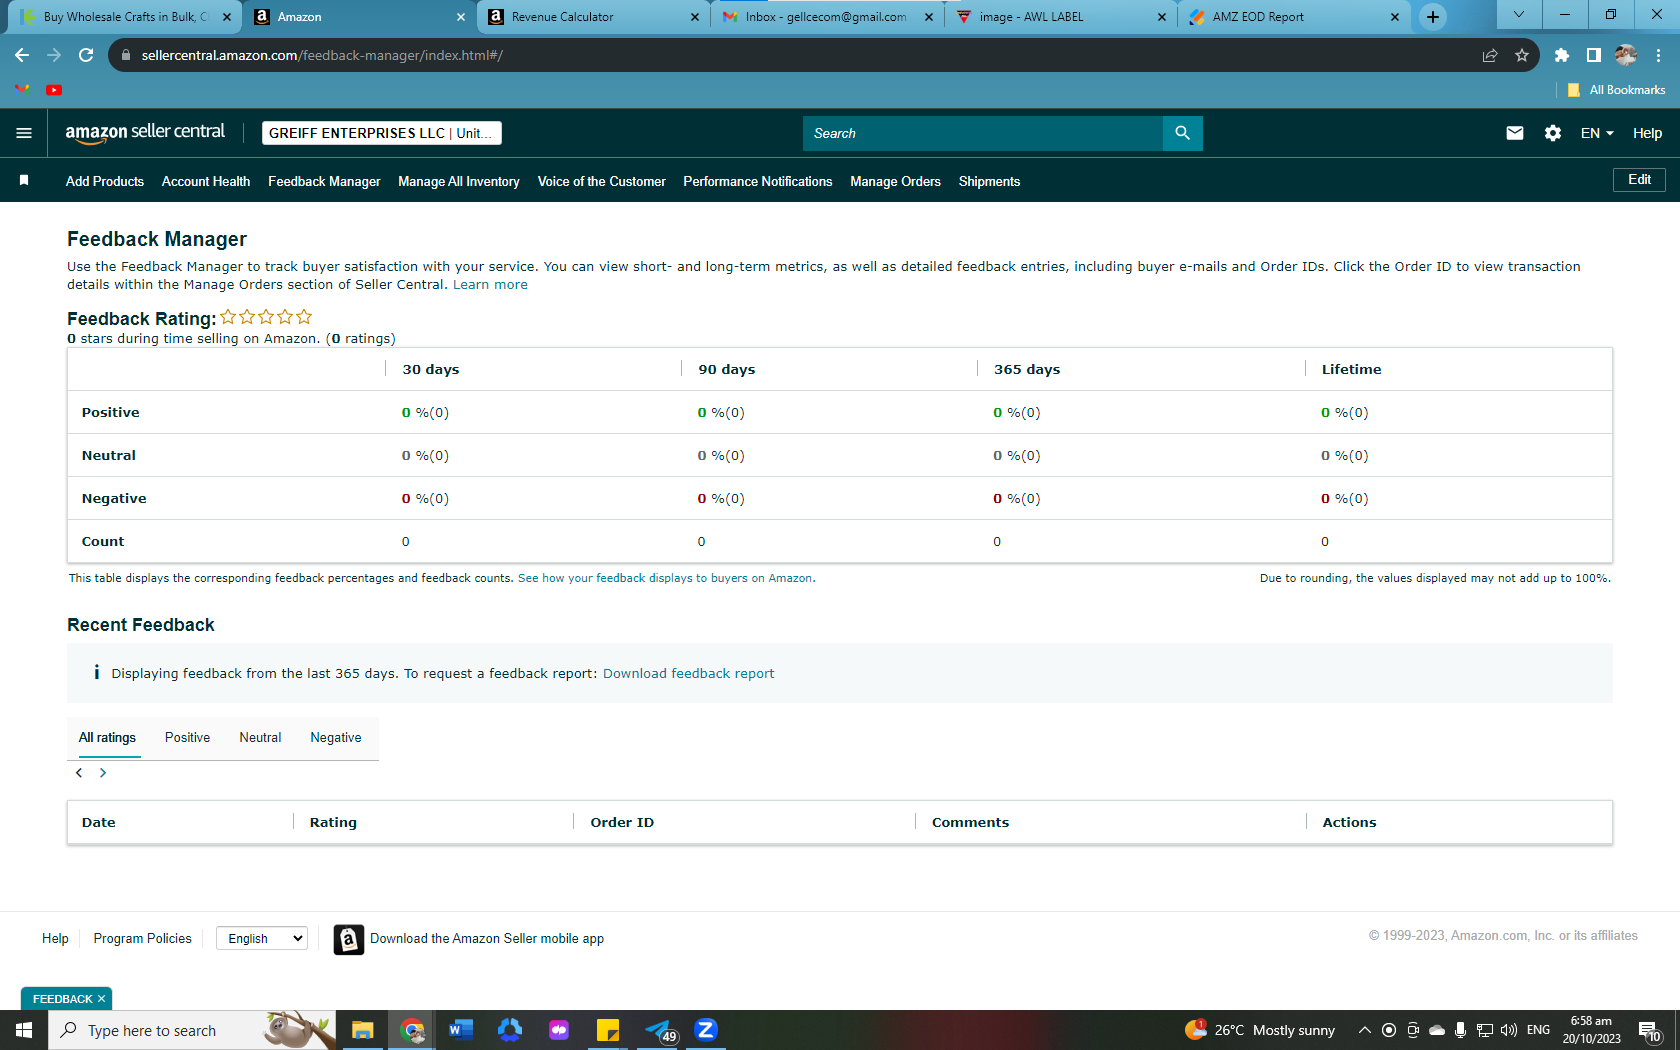Select the Negative ratings tab

[336, 738]
